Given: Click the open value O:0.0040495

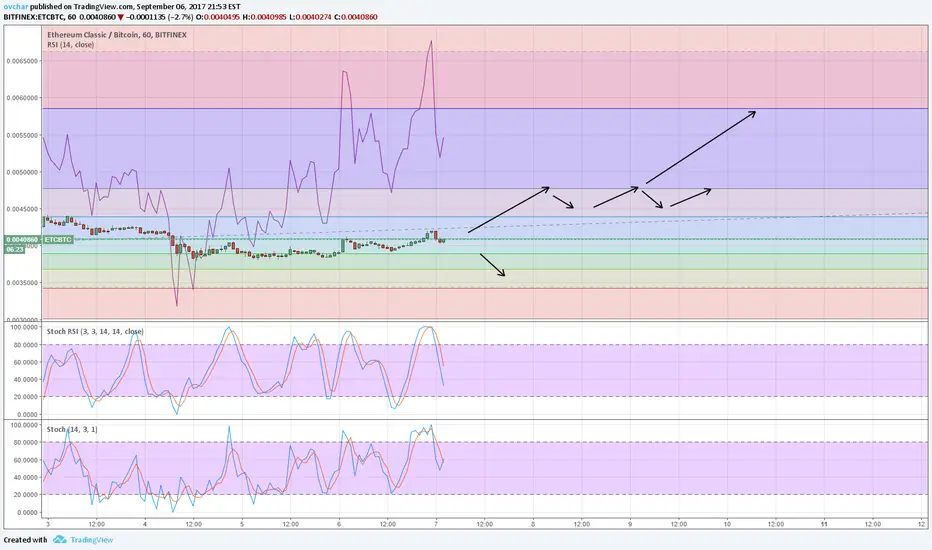Looking at the screenshot, I should click(218, 17).
